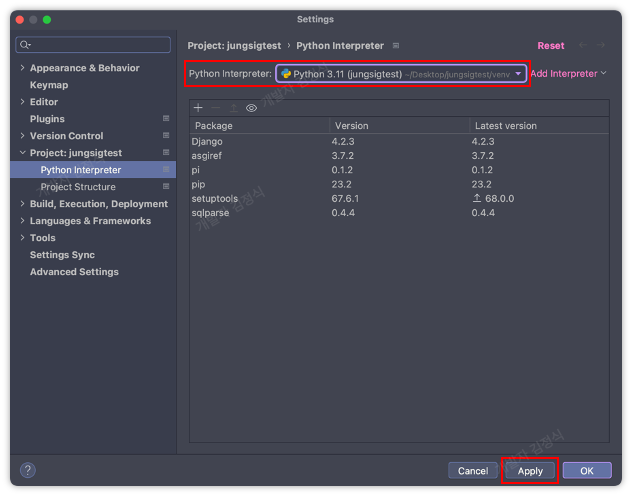Expand the Version Control section

pyautogui.click(x=22, y=135)
